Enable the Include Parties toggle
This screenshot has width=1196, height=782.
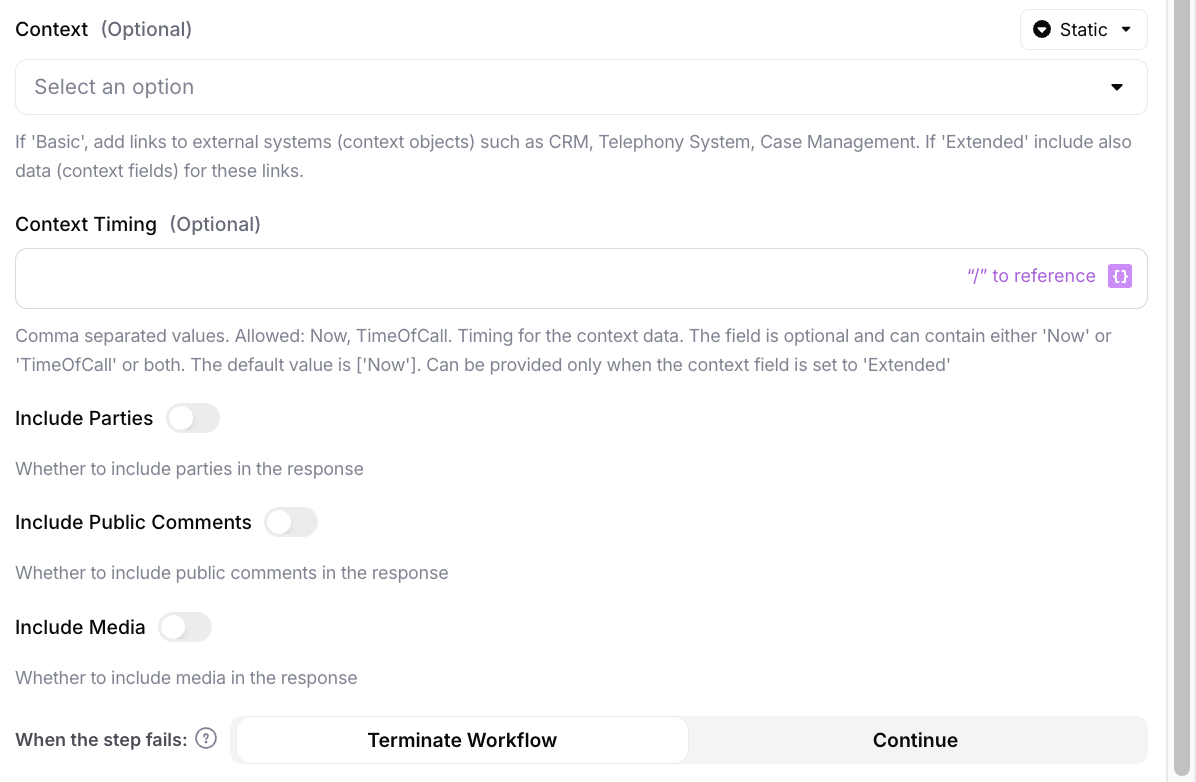tap(193, 418)
